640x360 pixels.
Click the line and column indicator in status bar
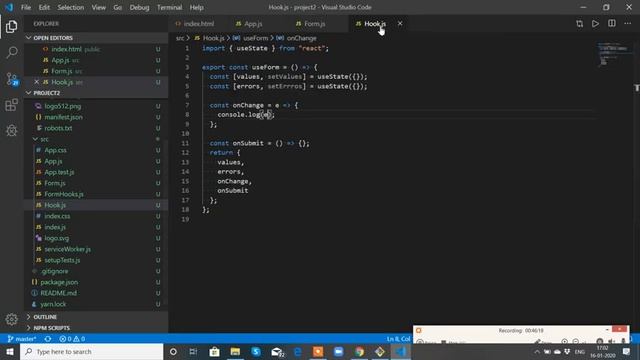tap(398, 339)
